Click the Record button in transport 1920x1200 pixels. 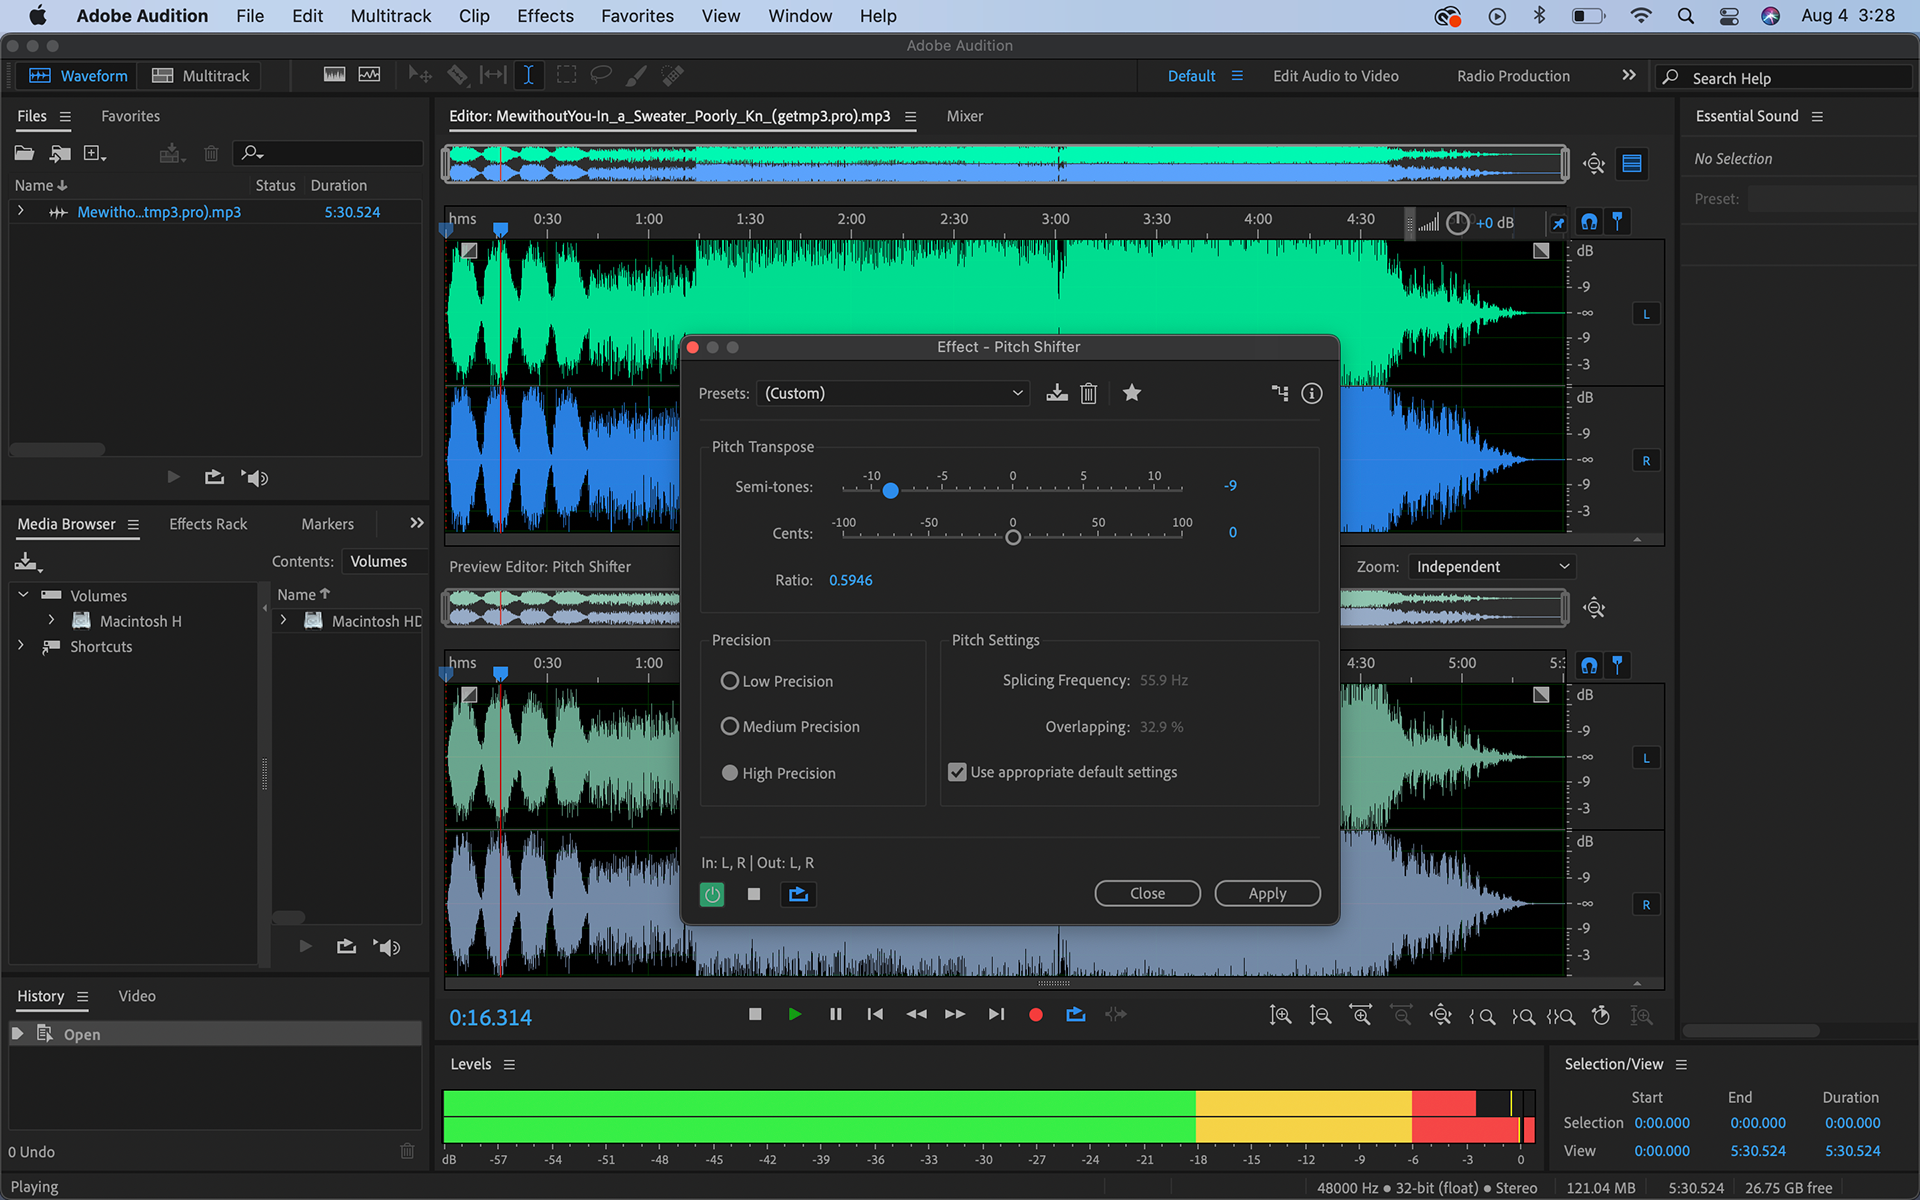pyautogui.click(x=1035, y=1015)
